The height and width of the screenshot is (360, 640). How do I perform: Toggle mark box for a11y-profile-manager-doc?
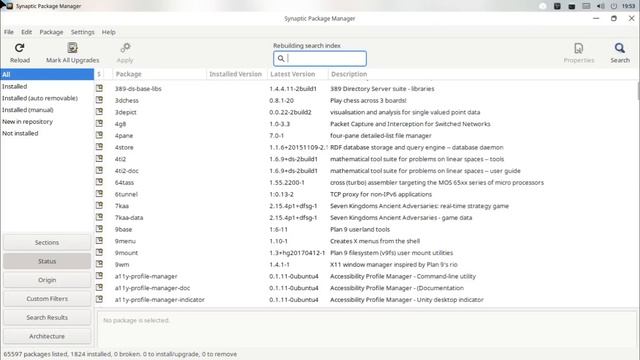[99, 287]
